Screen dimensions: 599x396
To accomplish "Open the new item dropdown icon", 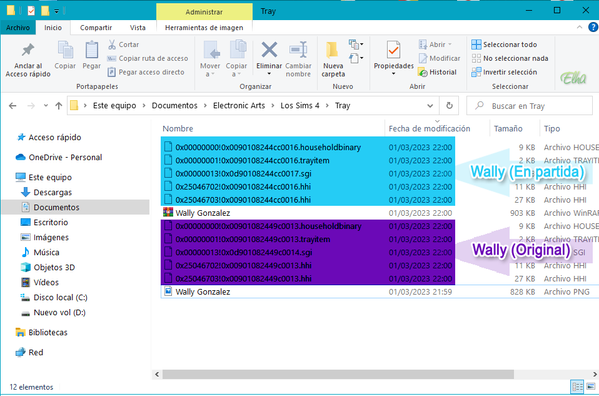I will click(x=356, y=44).
